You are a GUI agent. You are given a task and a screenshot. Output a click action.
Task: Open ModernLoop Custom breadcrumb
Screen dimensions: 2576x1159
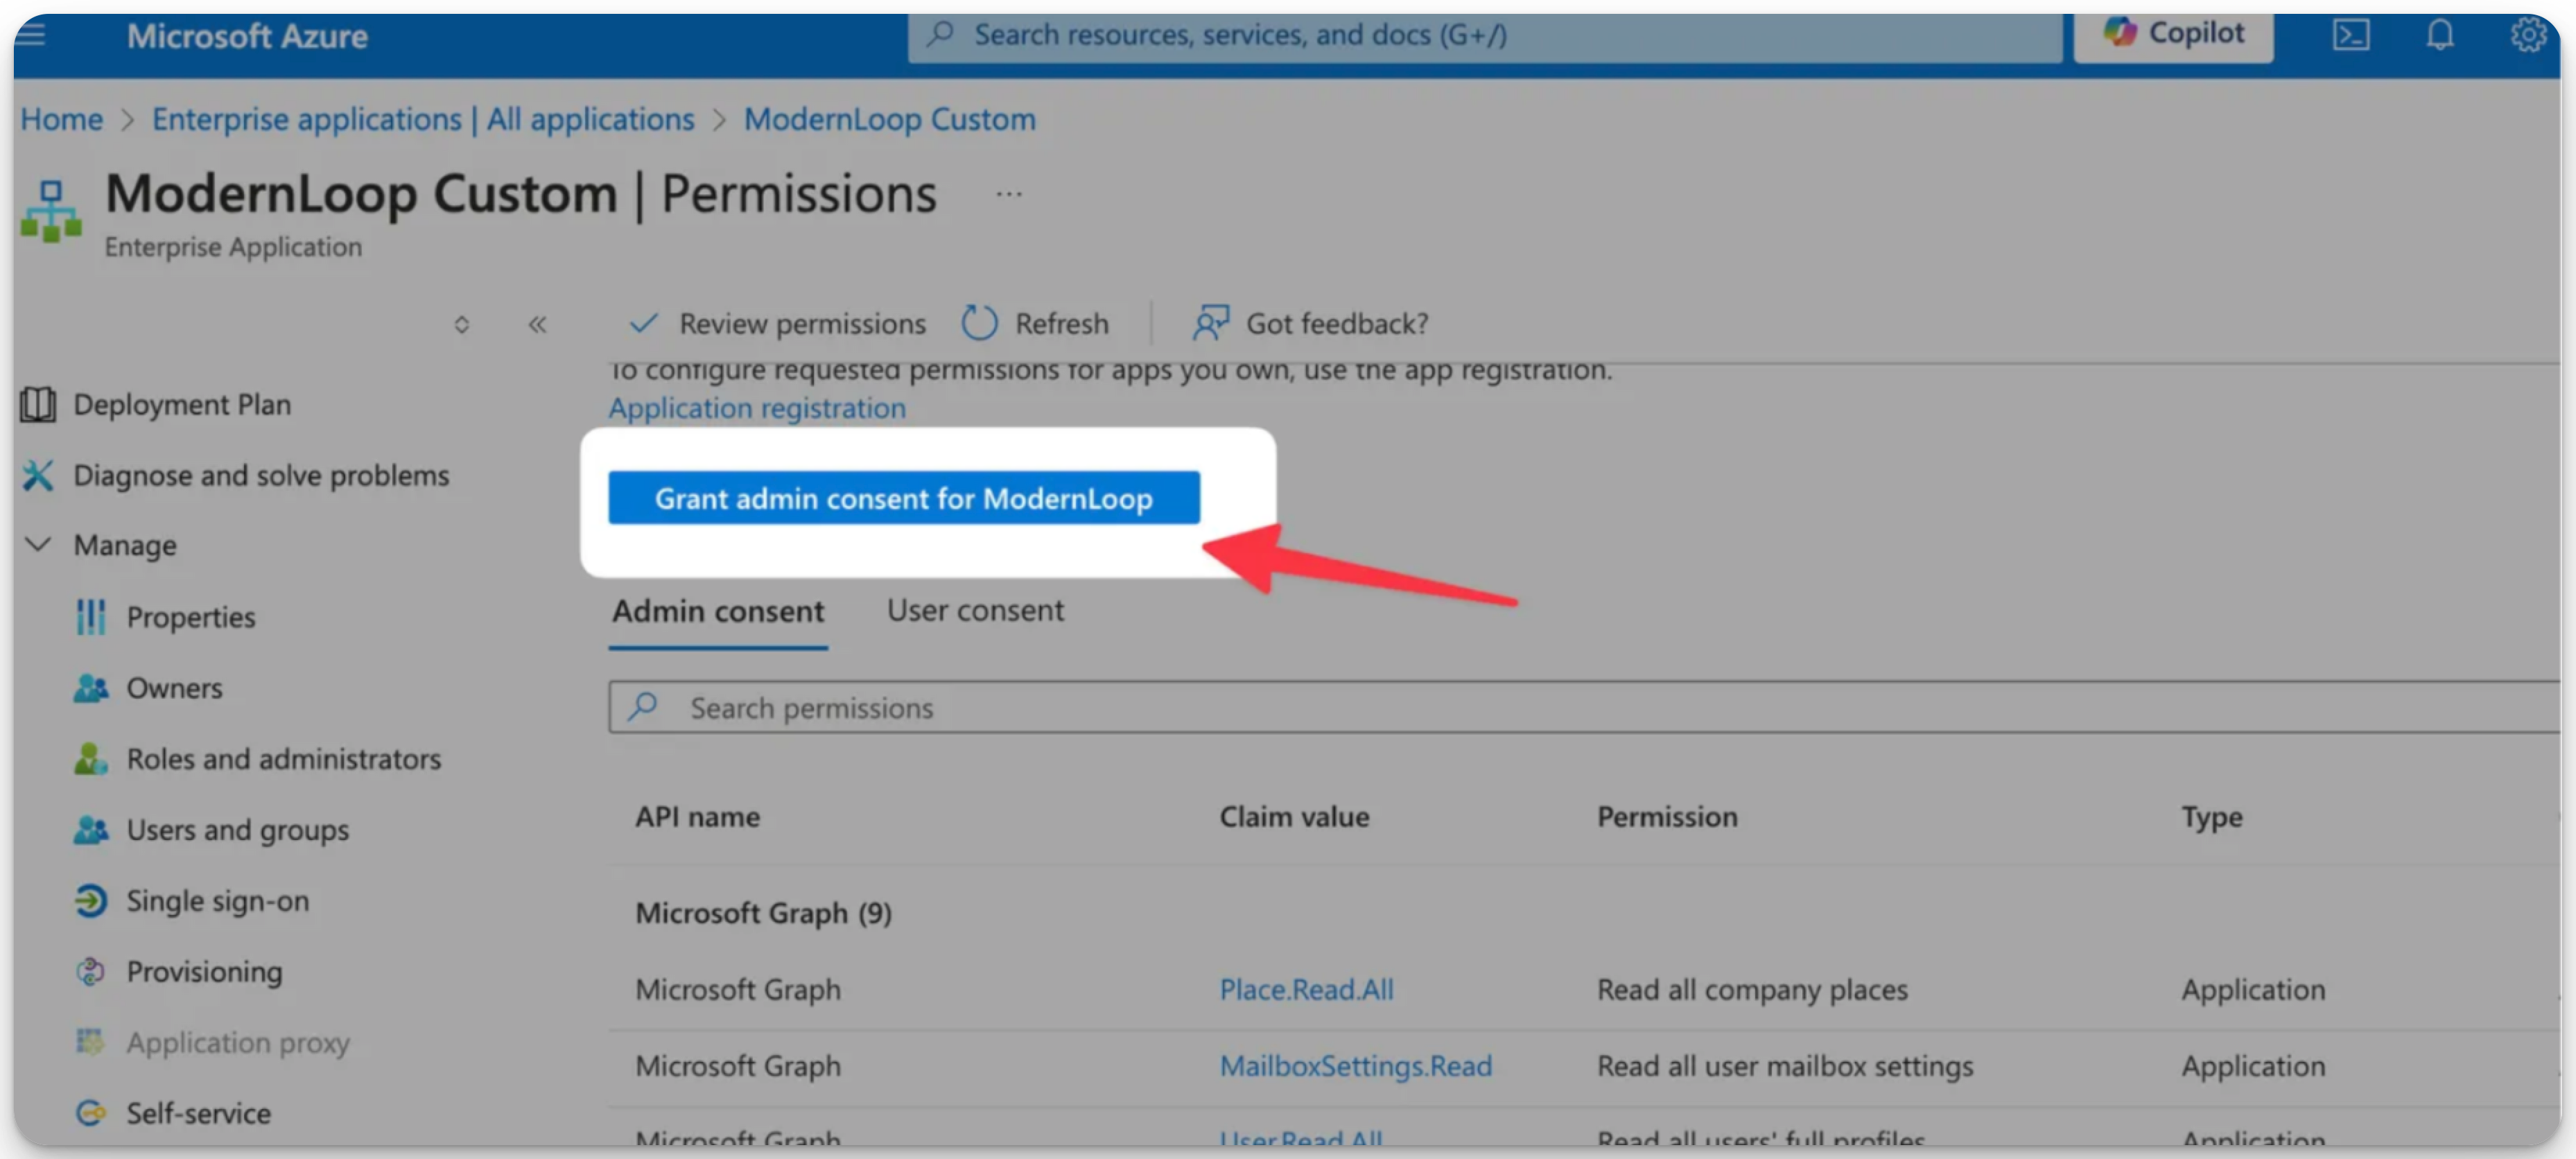click(x=889, y=119)
